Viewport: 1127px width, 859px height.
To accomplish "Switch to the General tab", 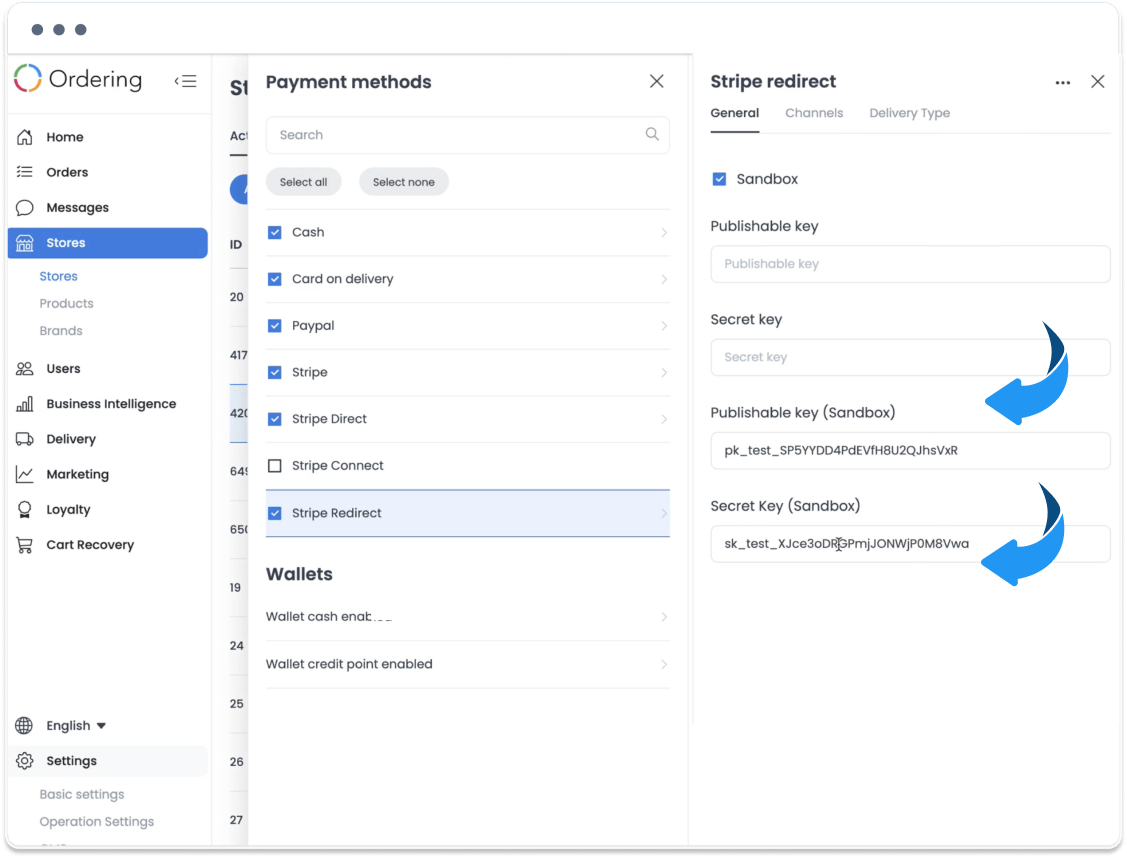I will 735,113.
